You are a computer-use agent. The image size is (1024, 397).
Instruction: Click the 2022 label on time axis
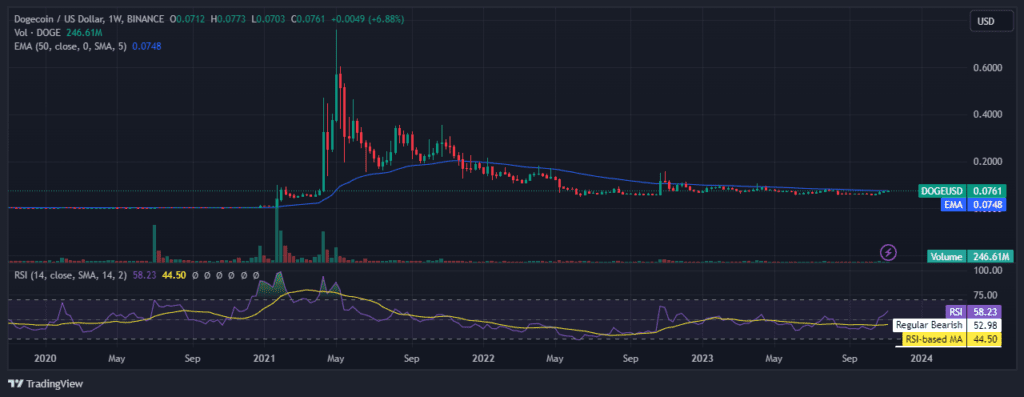(483, 358)
